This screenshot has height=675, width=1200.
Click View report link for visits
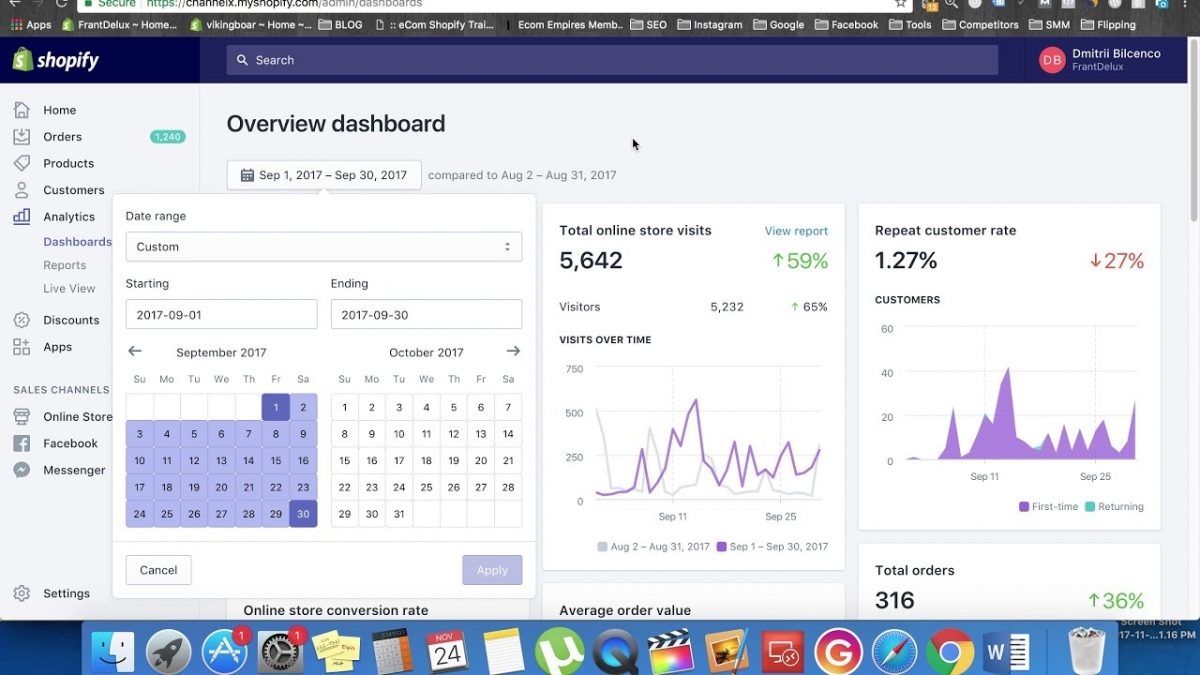click(796, 231)
